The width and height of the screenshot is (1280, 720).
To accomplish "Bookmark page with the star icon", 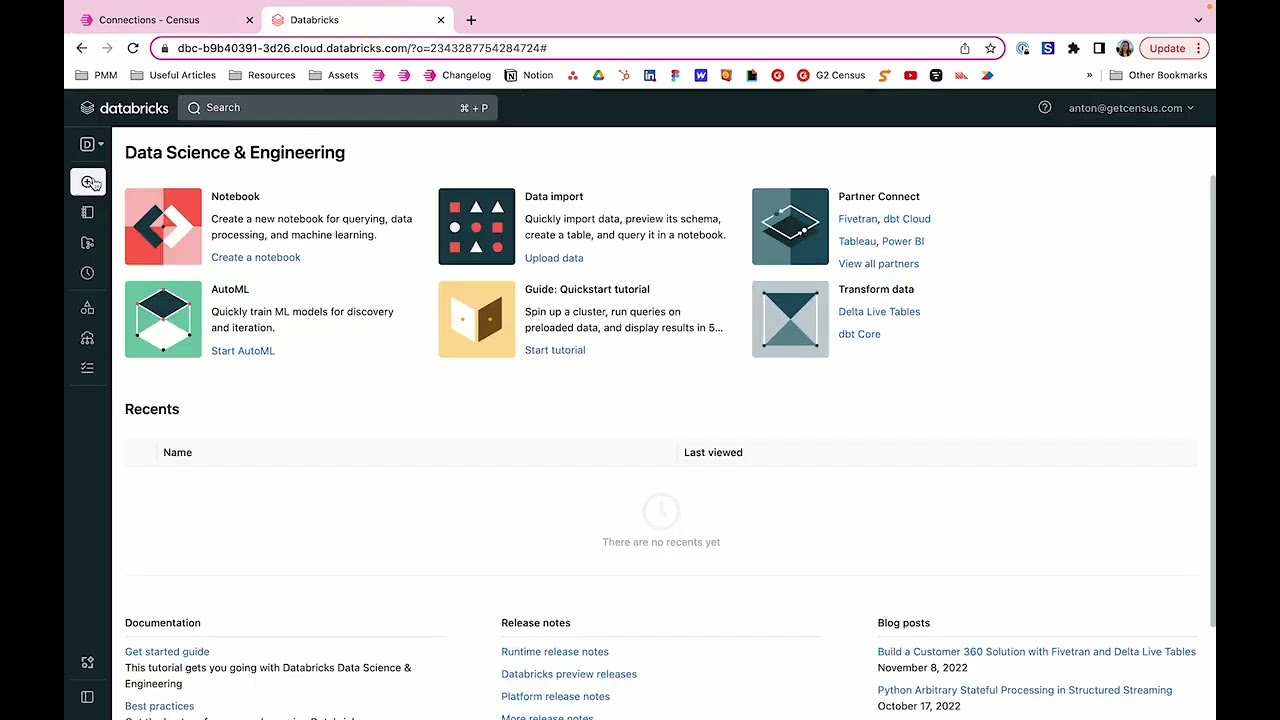I will (x=990, y=48).
